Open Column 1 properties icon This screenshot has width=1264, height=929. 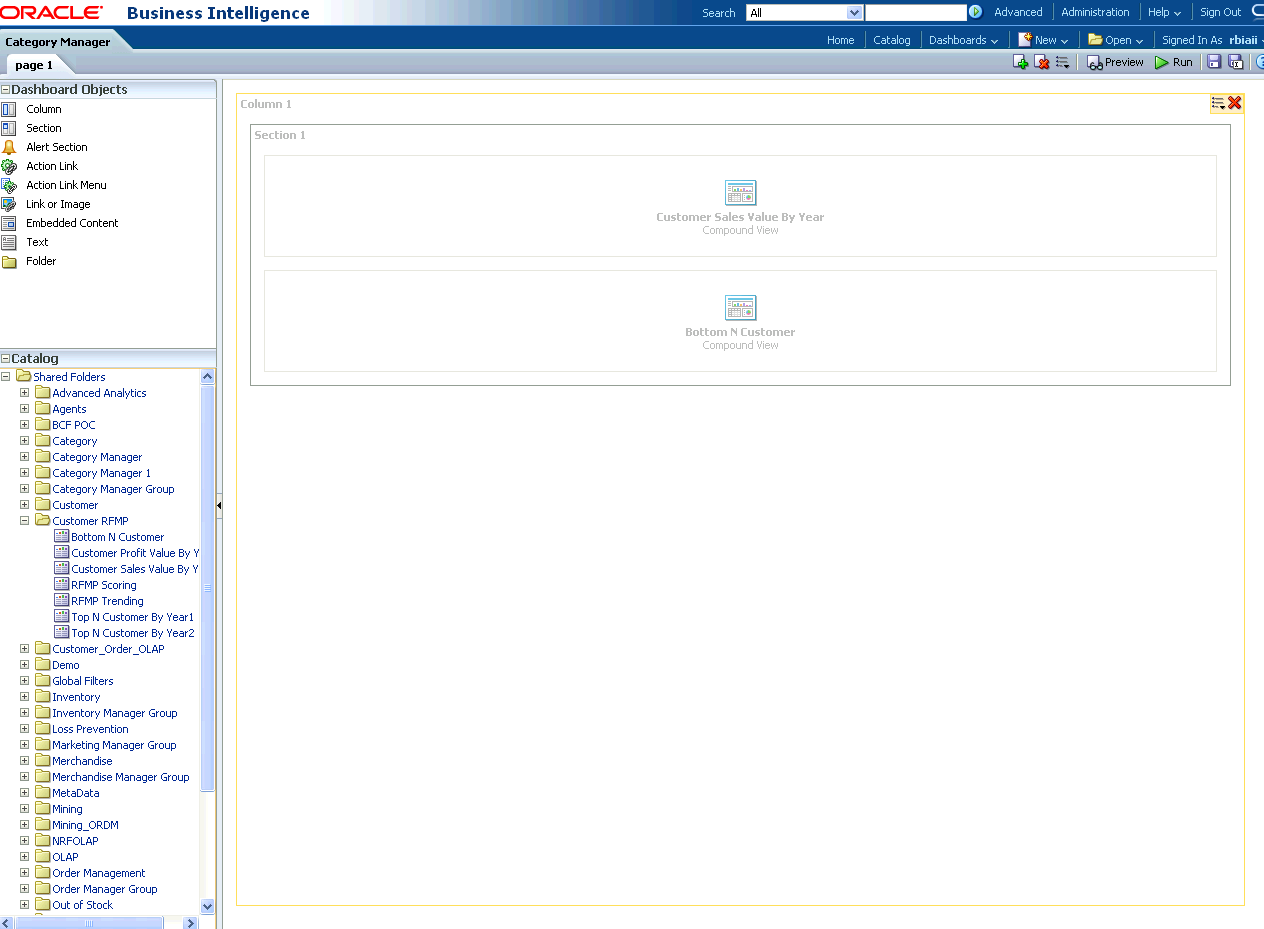[x=1218, y=103]
